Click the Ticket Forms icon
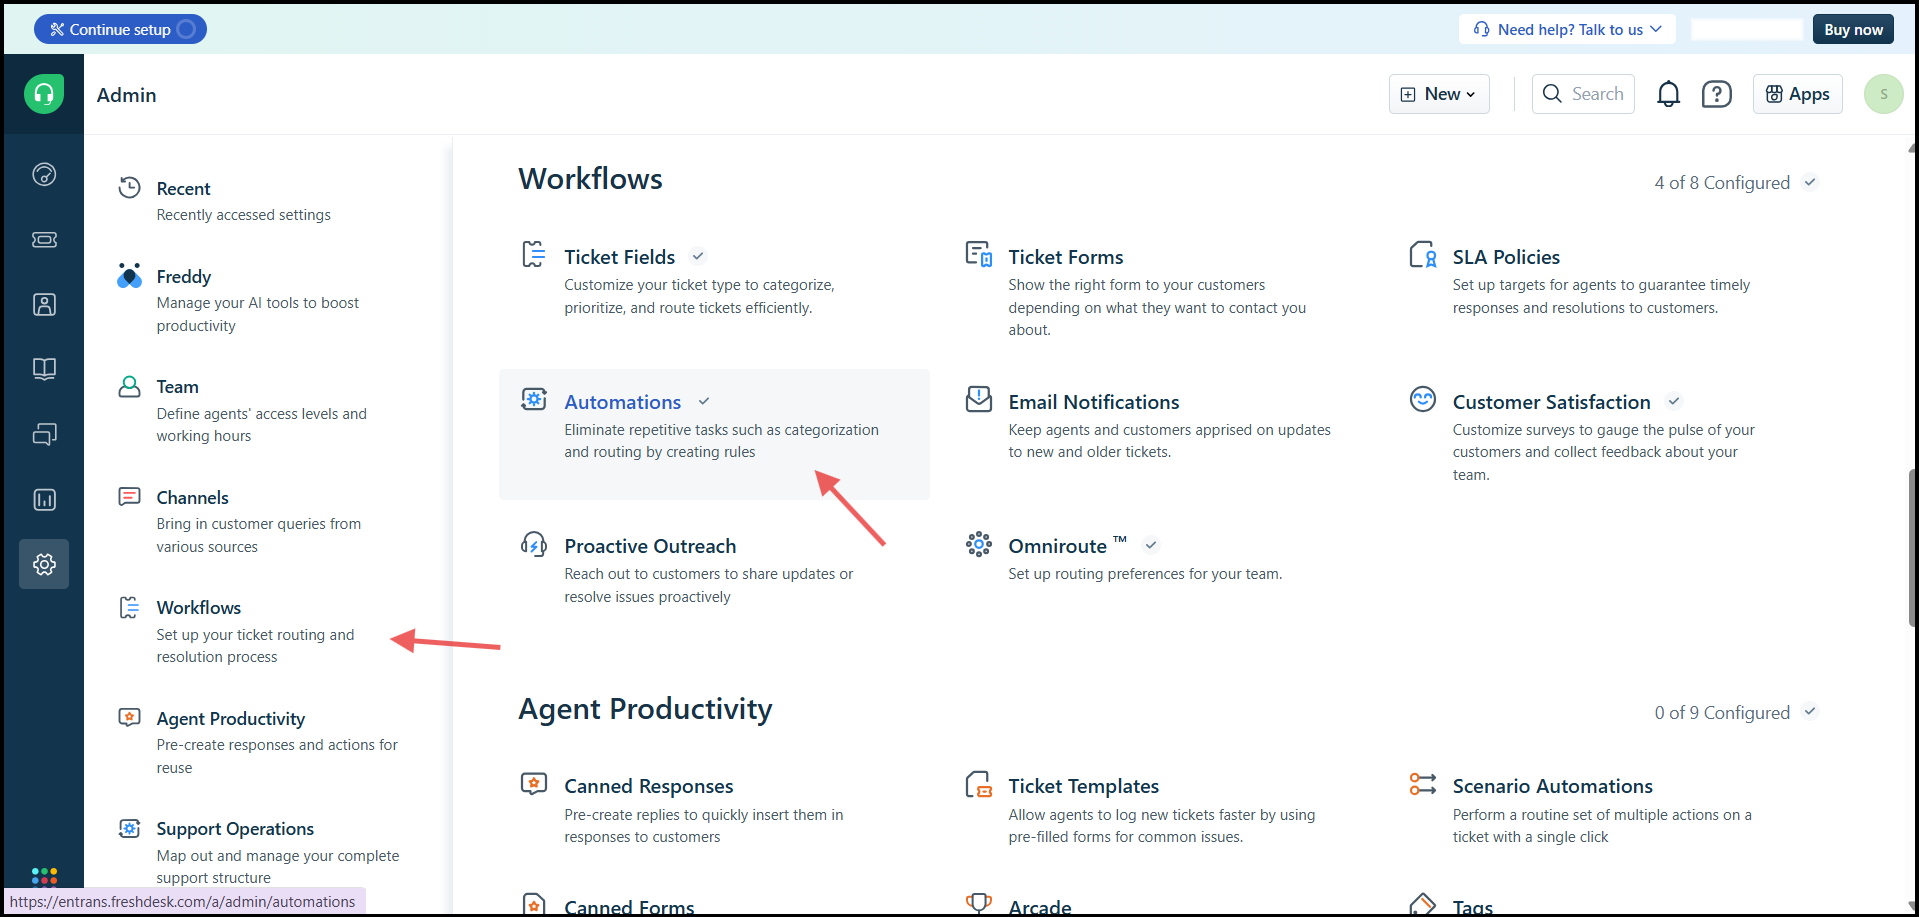Viewport: 1919px width, 917px height. (x=978, y=254)
